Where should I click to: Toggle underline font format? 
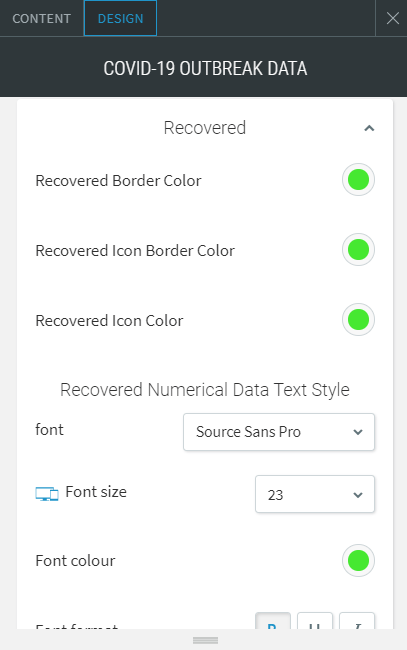315,621
